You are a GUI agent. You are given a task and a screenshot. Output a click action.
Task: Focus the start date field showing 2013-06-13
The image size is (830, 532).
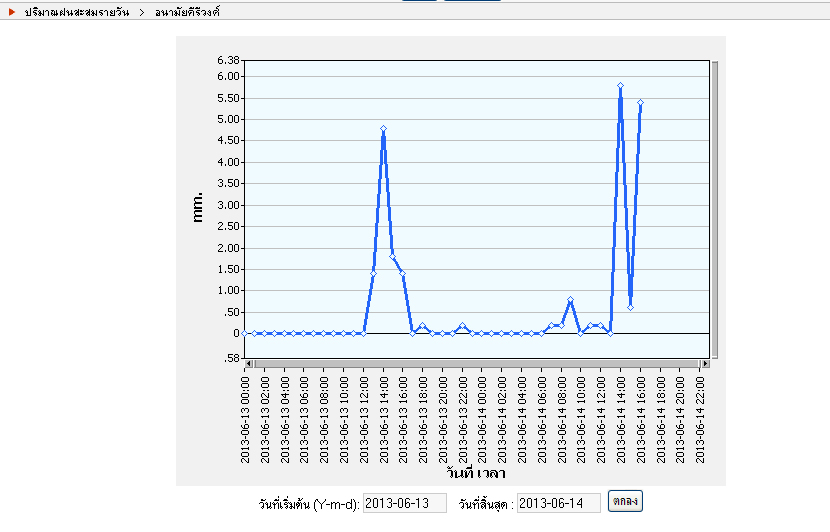[404, 502]
